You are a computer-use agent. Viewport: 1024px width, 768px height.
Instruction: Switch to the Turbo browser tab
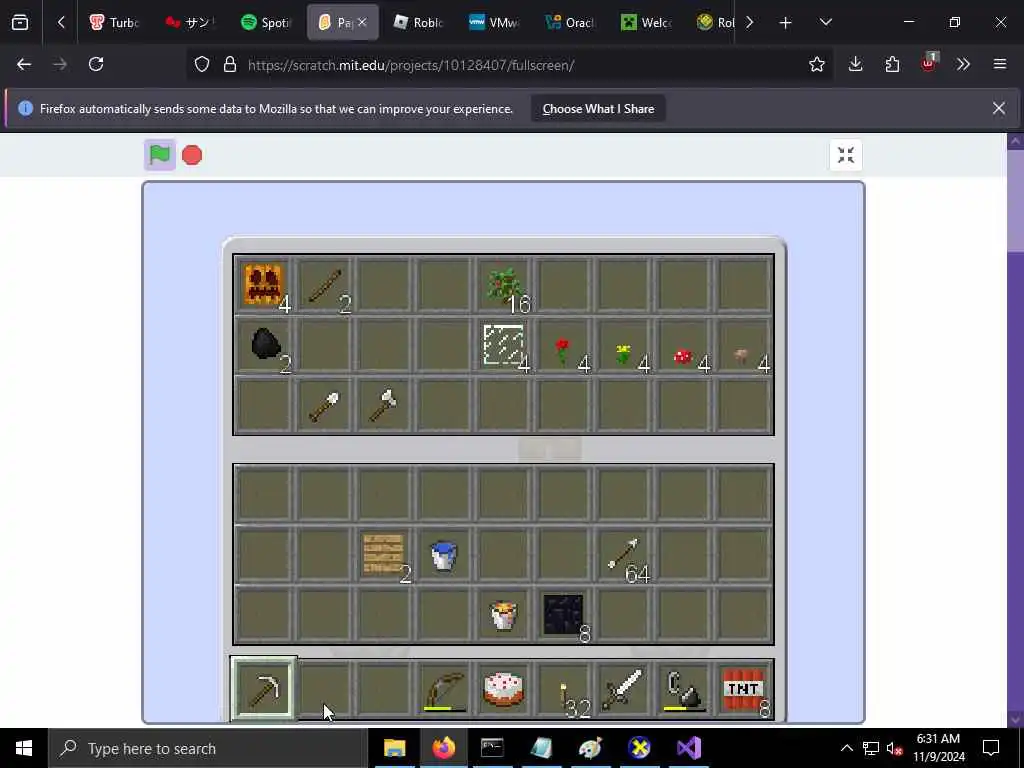click(x=115, y=22)
